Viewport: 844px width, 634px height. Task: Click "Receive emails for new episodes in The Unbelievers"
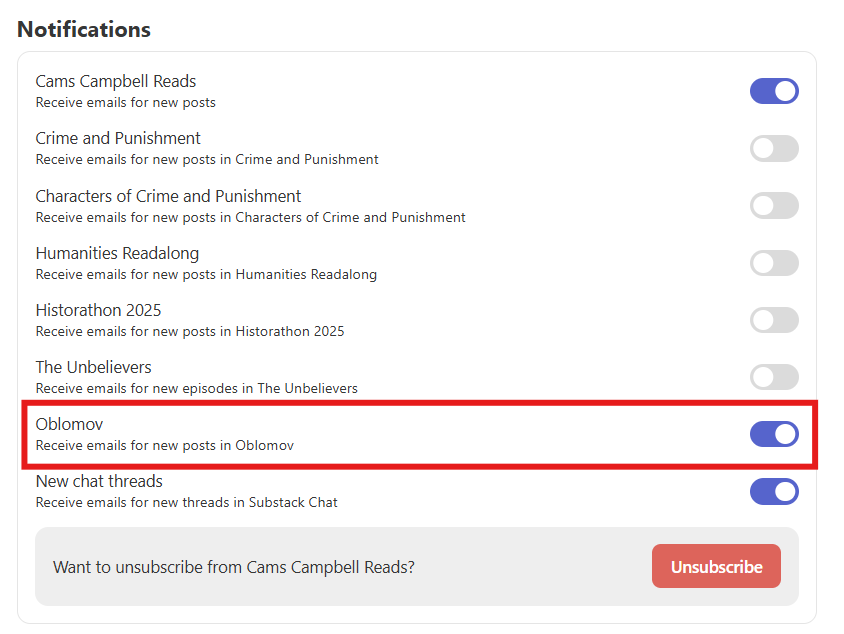click(x=196, y=389)
